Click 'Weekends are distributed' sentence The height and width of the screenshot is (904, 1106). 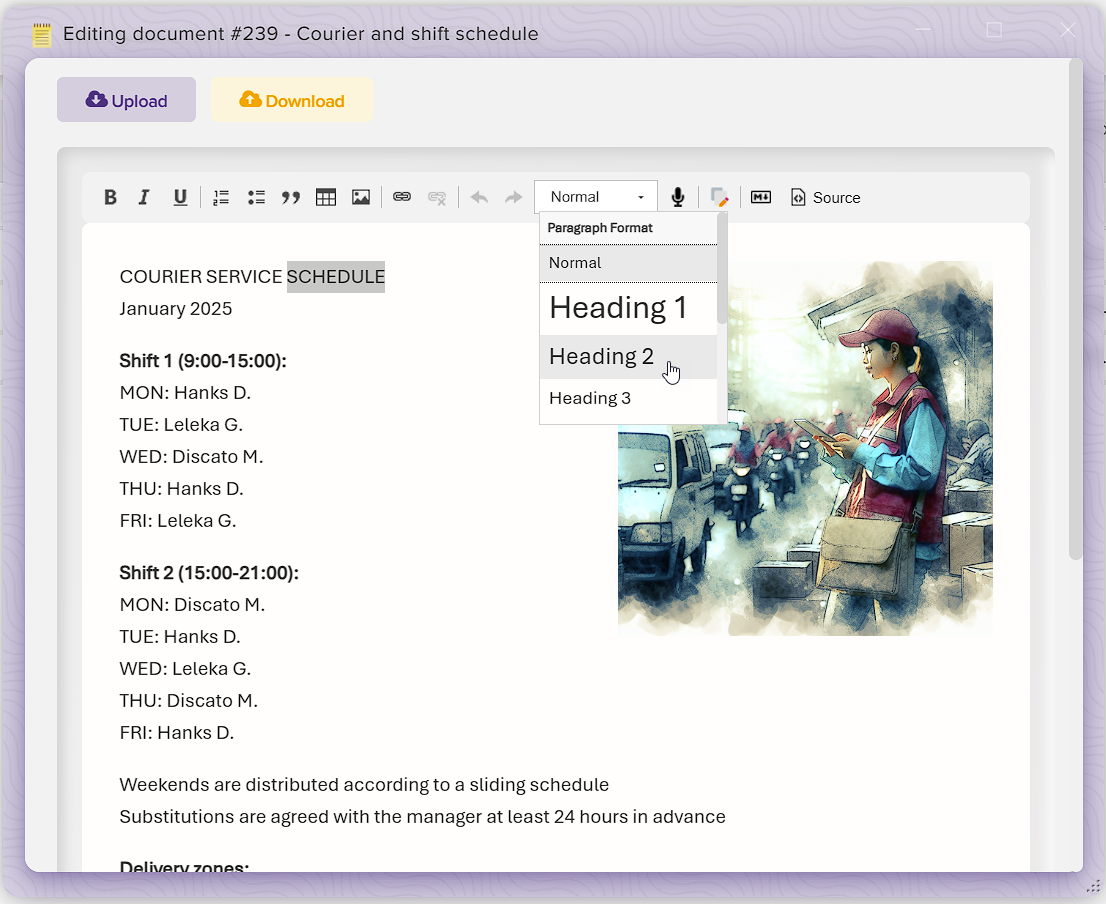(364, 785)
